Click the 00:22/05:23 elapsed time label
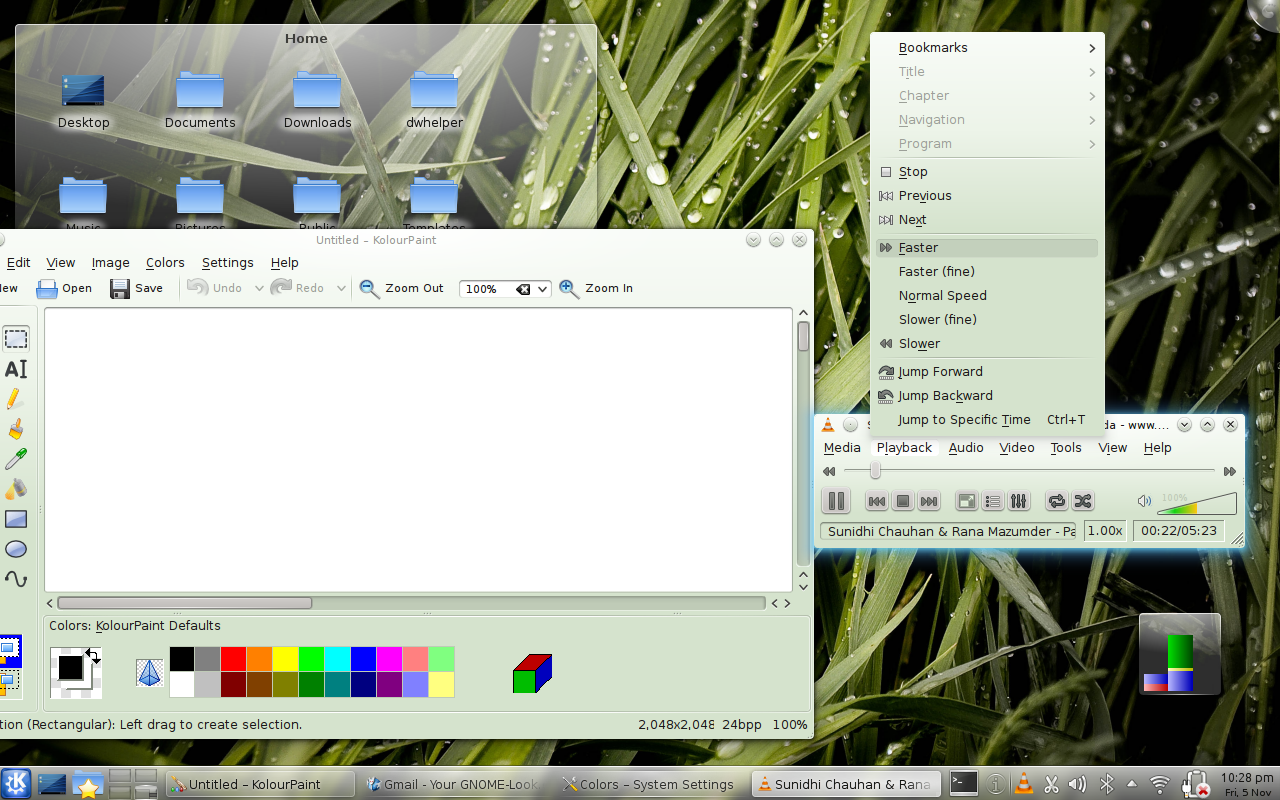Screen dimensions: 1280x800 (1179, 531)
